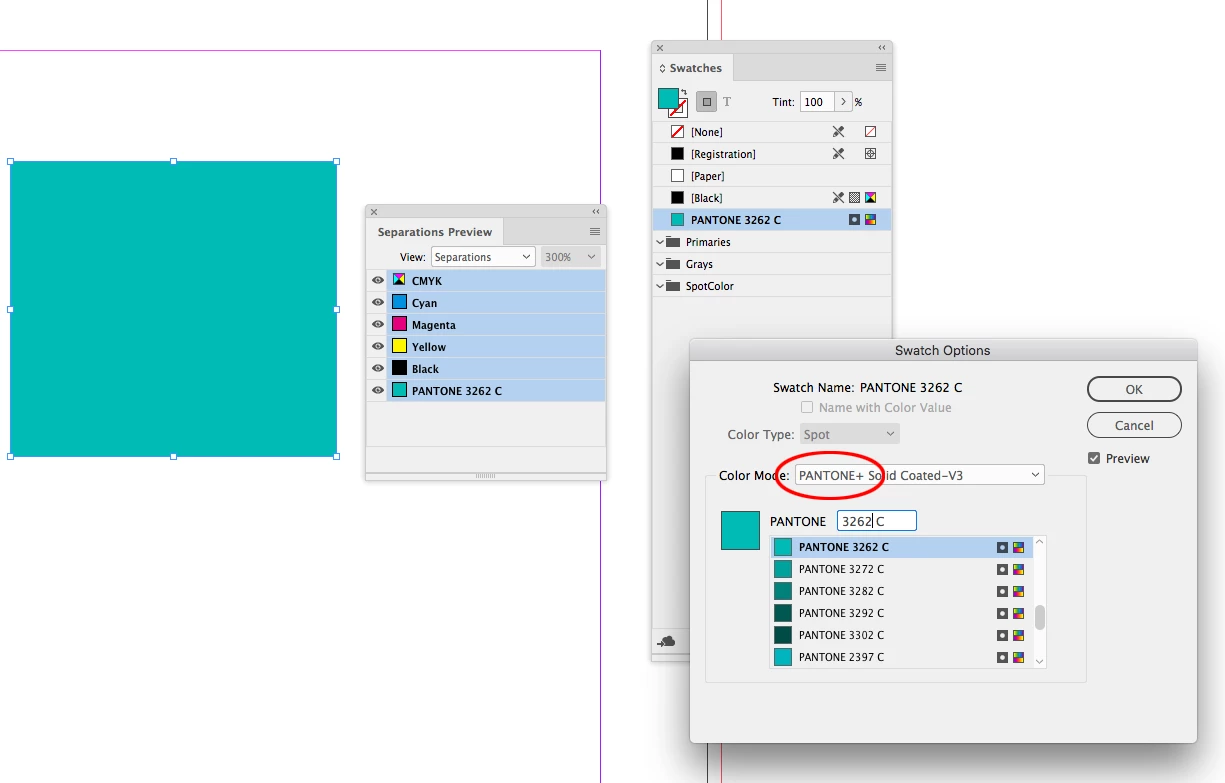This screenshot has height=783, width=1225.
Task: Switch to the Separations Preview tab
Action: 434,232
